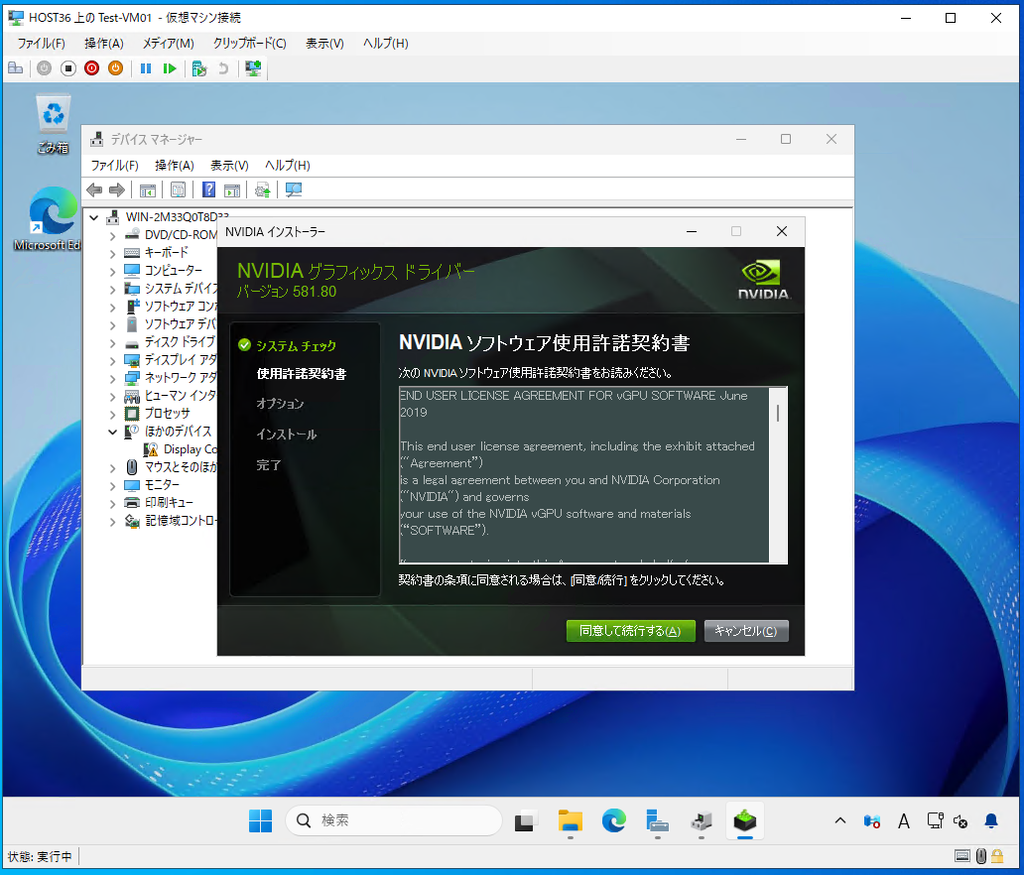The image size is (1024, 875).
Task: Click the Back arrow in Device Manager toolbar
Action: tap(94, 190)
